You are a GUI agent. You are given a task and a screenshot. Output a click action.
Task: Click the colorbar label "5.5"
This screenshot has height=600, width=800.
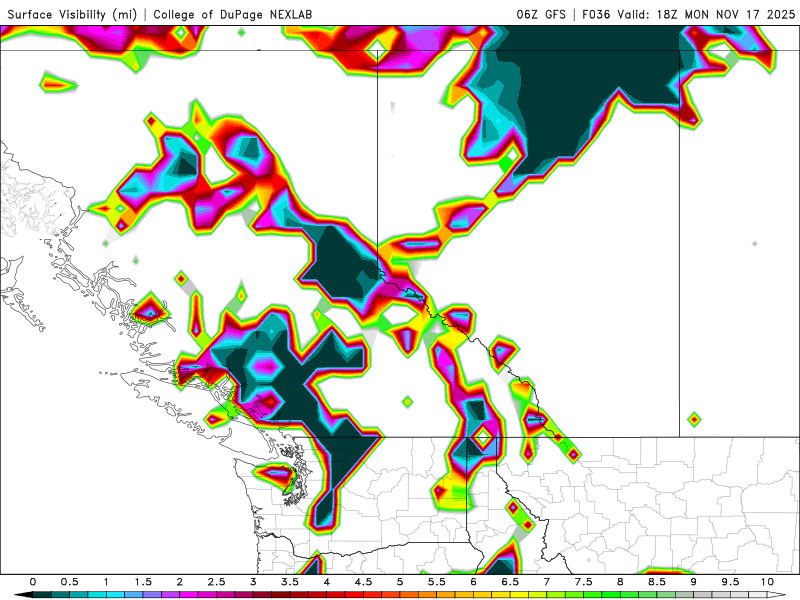pyautogui.click(x=436, y=582)
